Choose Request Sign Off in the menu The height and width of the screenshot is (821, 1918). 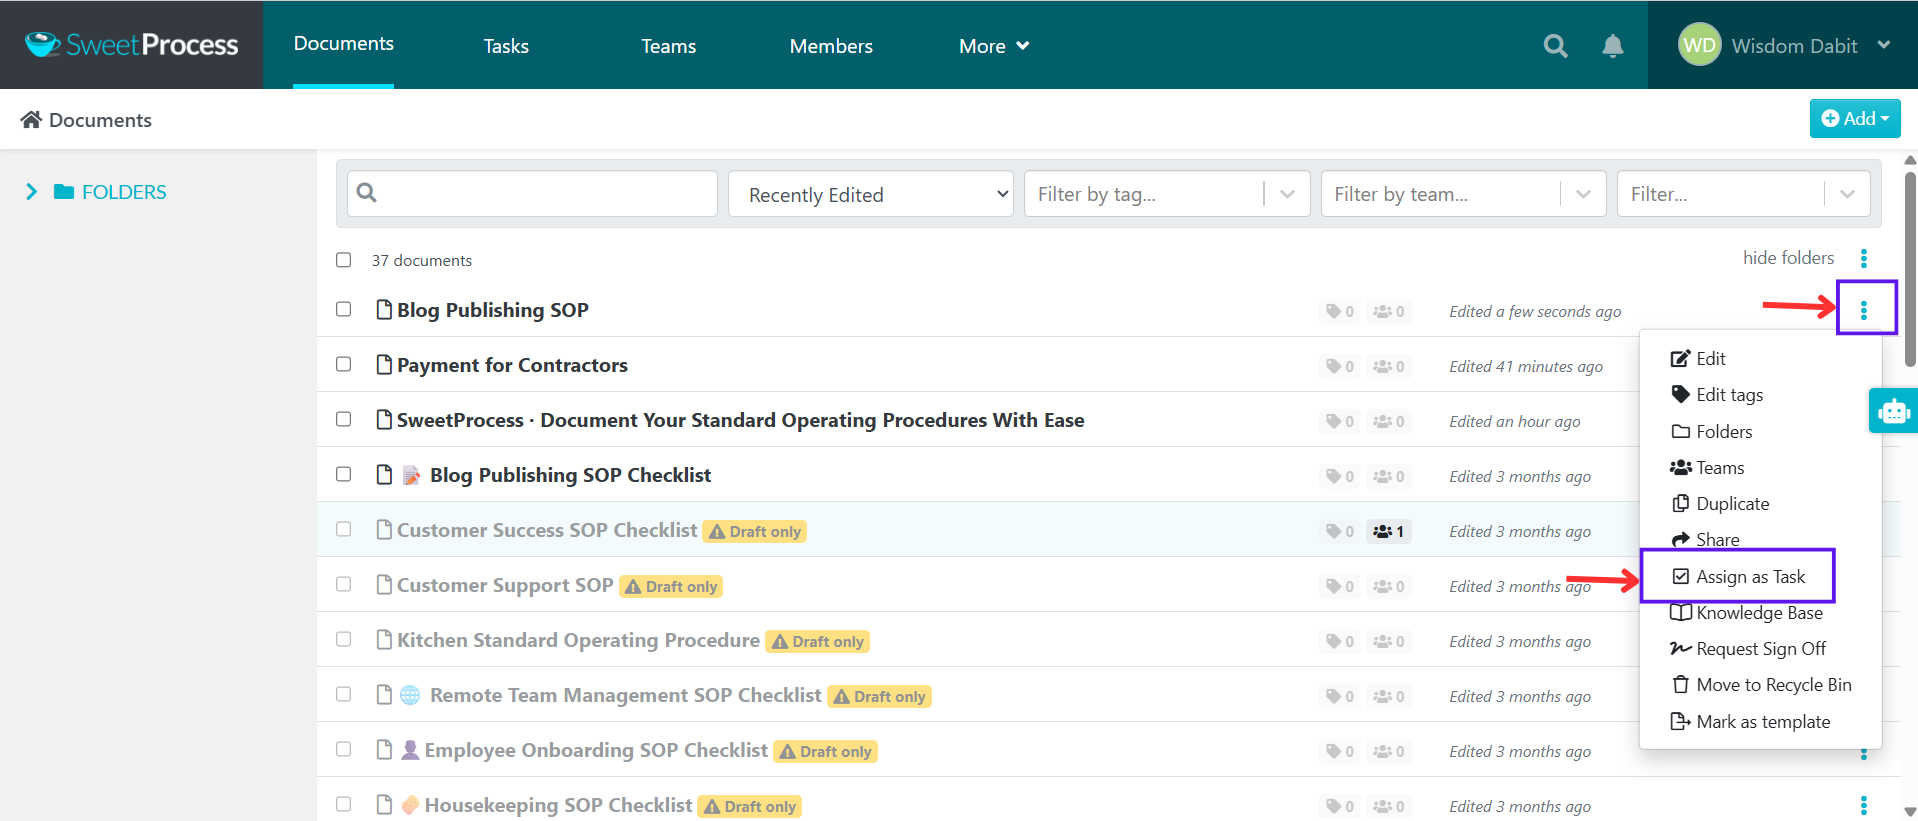pos(1748,649)
